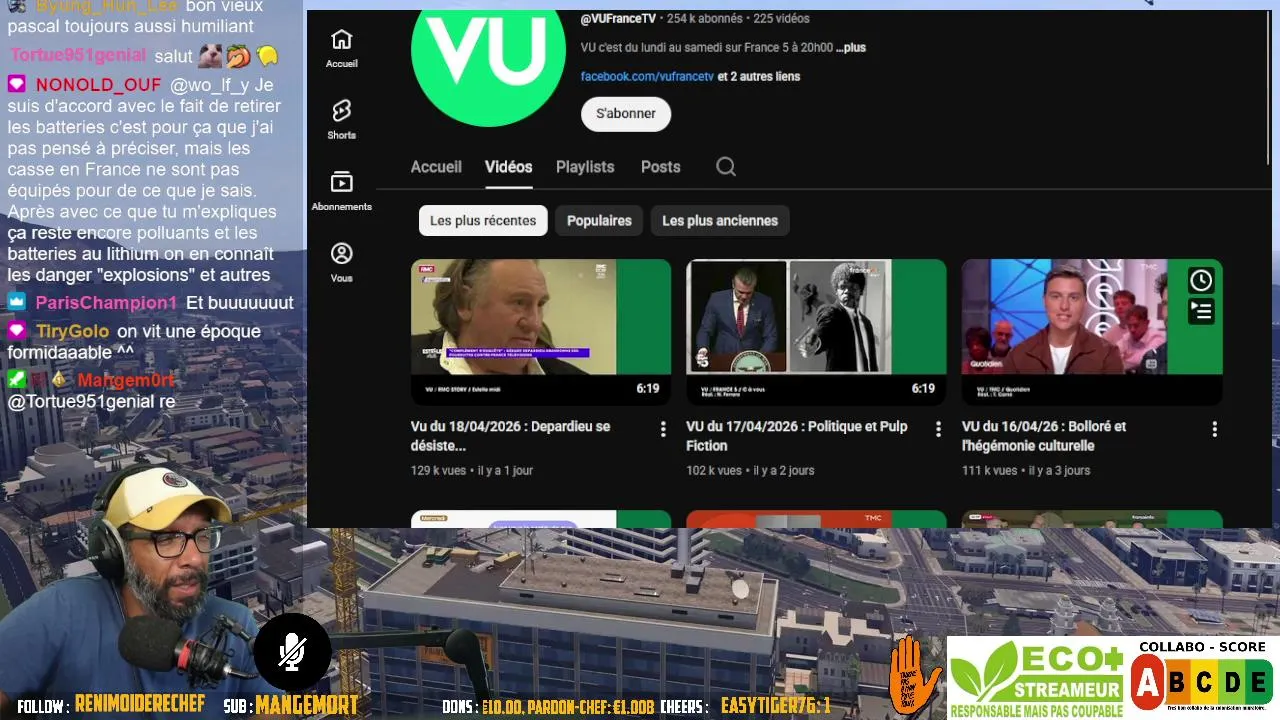The width and height of the screenshot is (1280, 720).
Task: Click title VU du 17/04/2026 : Politique et Pulp Fiction
Action: [797, 436]
